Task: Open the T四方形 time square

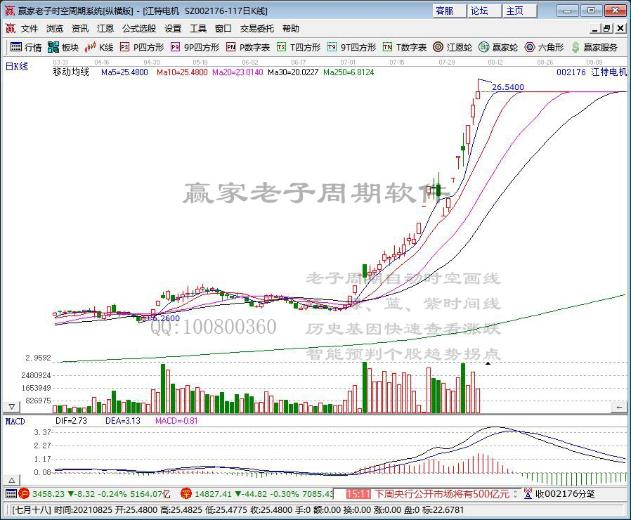Action: click(x=281, y=47)
